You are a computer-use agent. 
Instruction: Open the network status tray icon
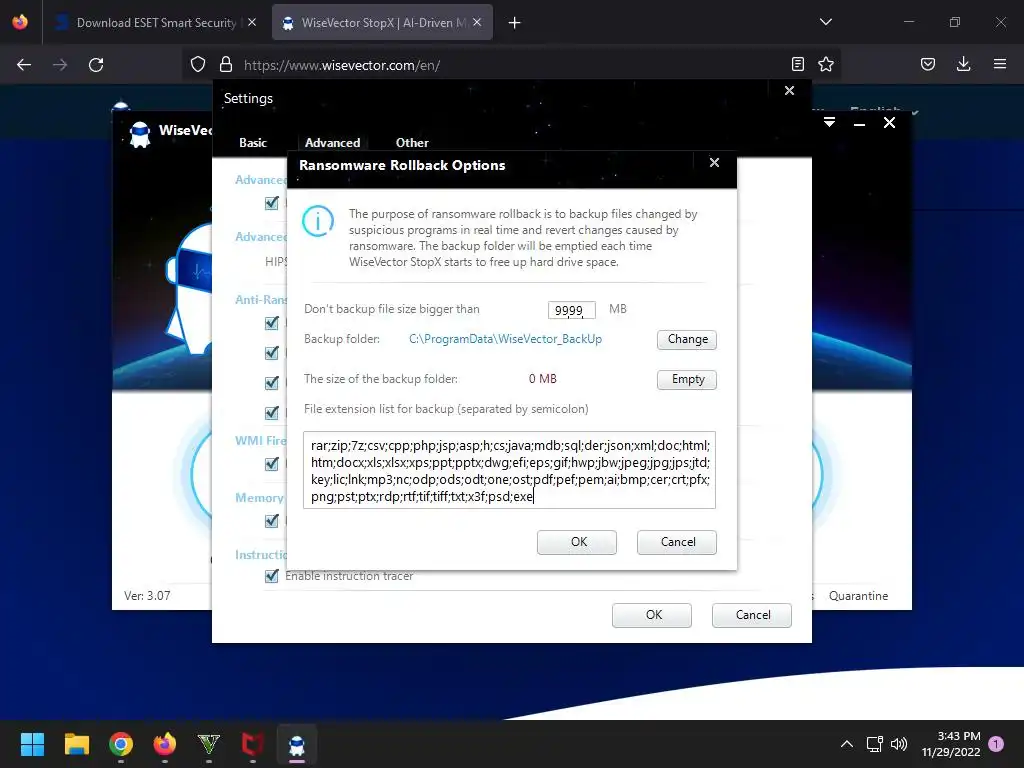(874, 744)
